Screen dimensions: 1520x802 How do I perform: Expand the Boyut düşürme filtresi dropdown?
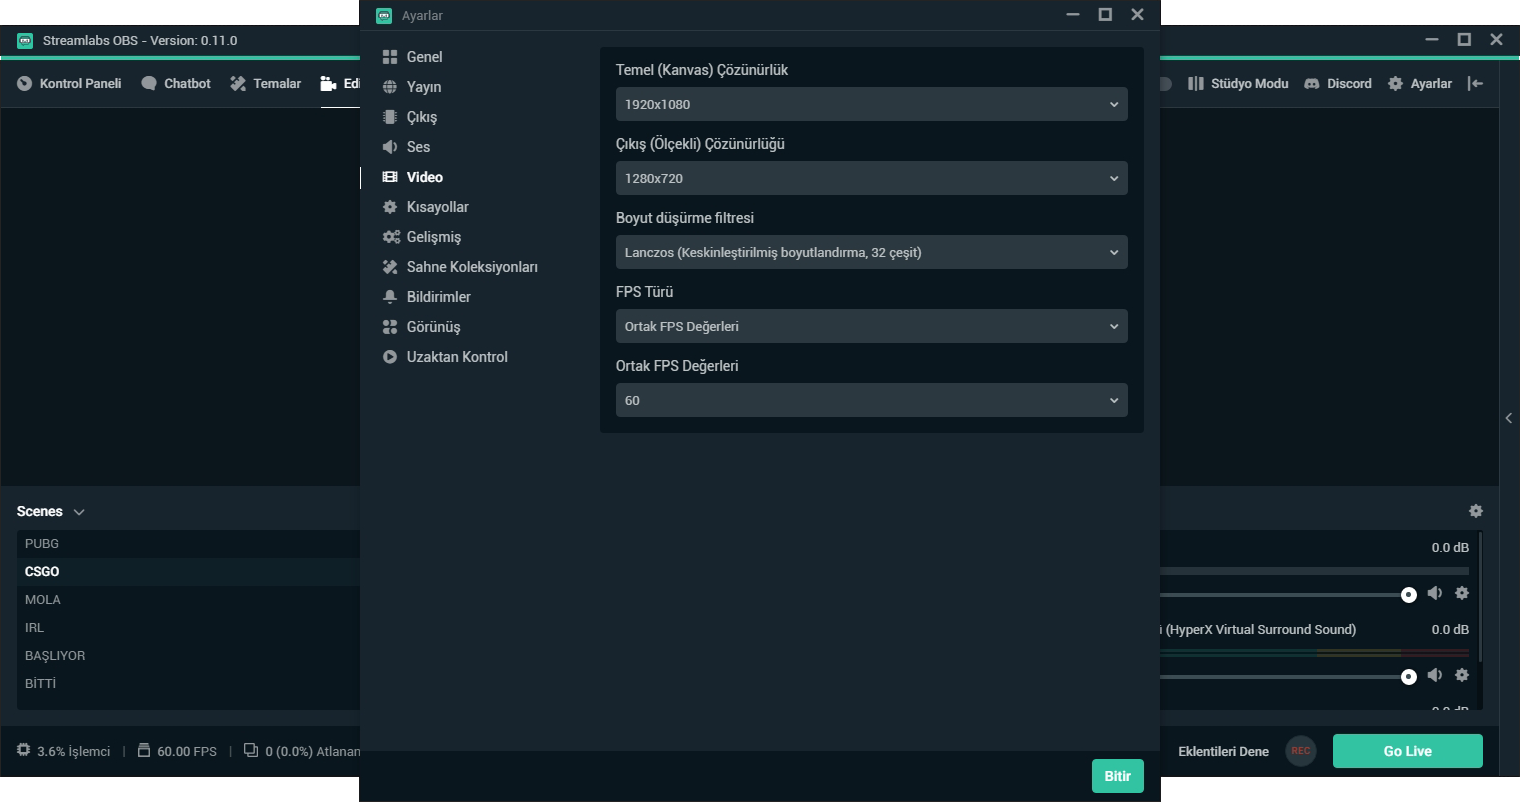[x=871, y=252]
